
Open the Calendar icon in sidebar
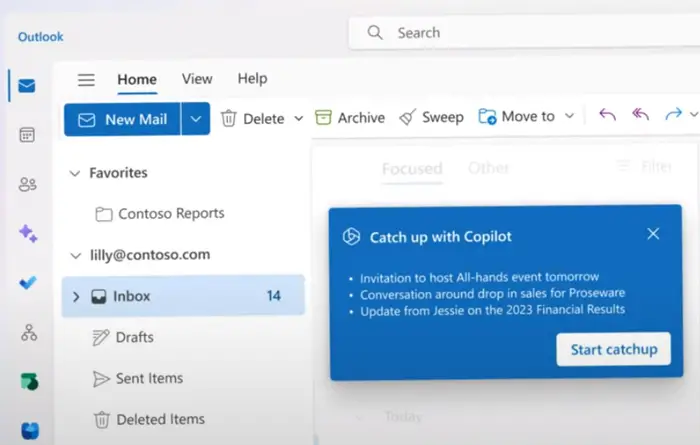tap(27, 134)
